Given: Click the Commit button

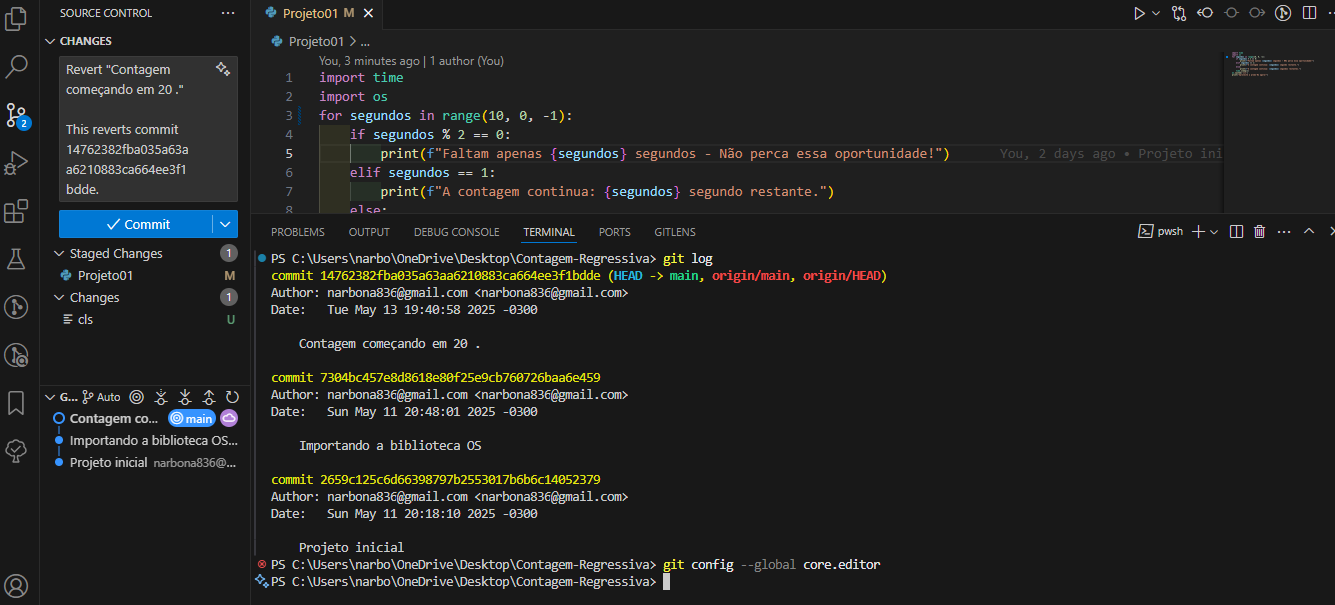Looking at the screenshot, I should [136, 224].
